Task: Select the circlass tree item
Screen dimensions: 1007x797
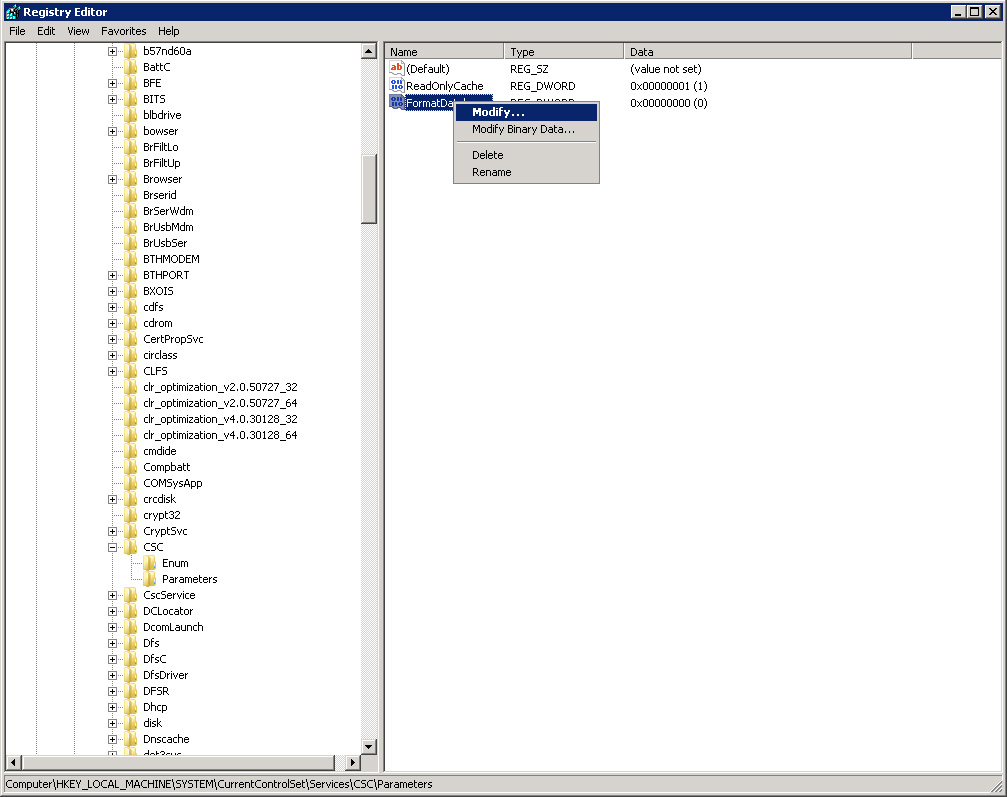Action: 160,355
